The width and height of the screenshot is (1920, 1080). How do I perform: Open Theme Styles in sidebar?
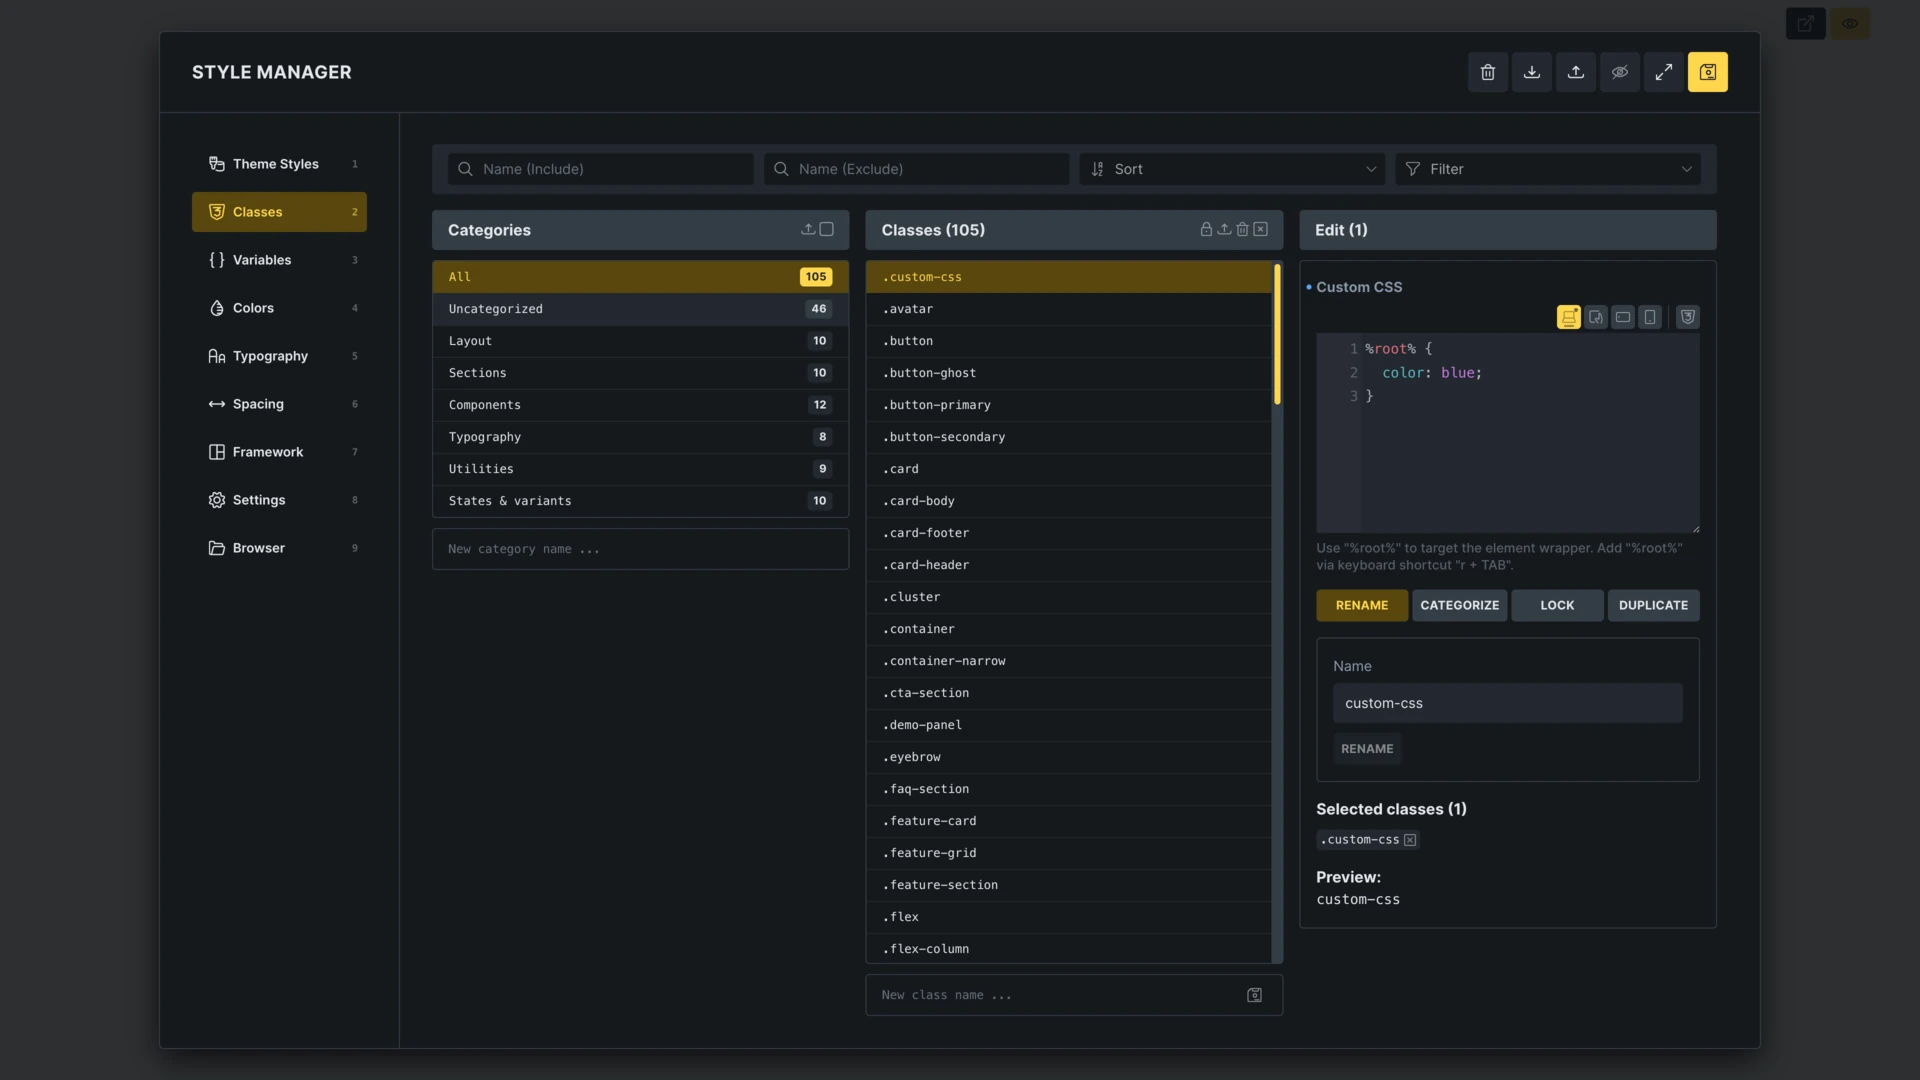coord(279,164)
